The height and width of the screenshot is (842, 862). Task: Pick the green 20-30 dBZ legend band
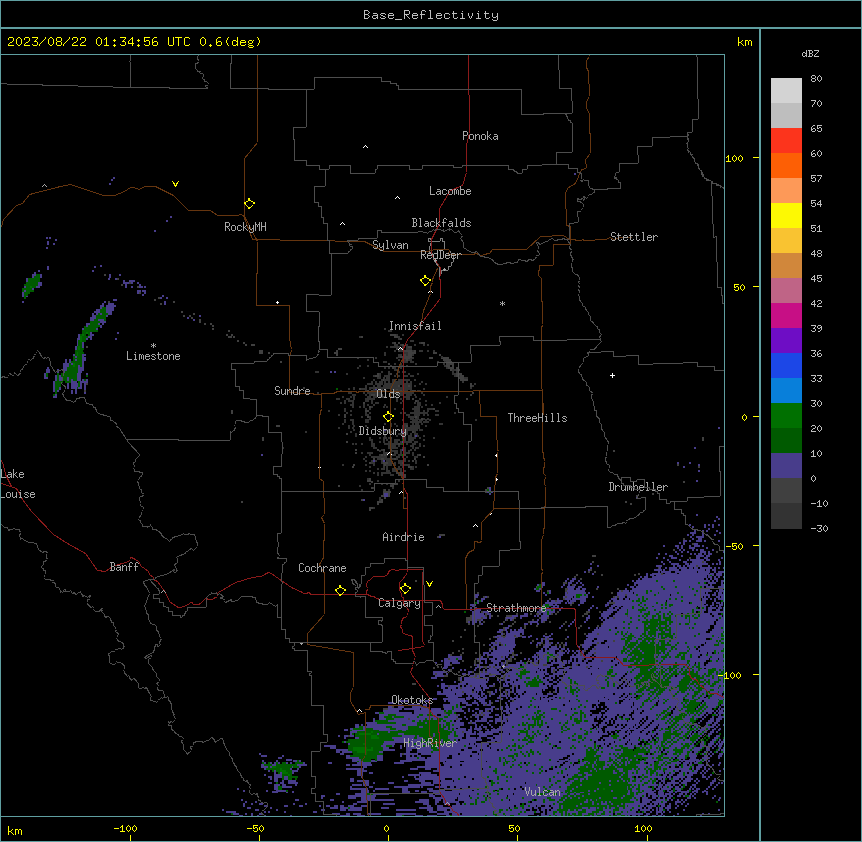(x=786, y=416)
